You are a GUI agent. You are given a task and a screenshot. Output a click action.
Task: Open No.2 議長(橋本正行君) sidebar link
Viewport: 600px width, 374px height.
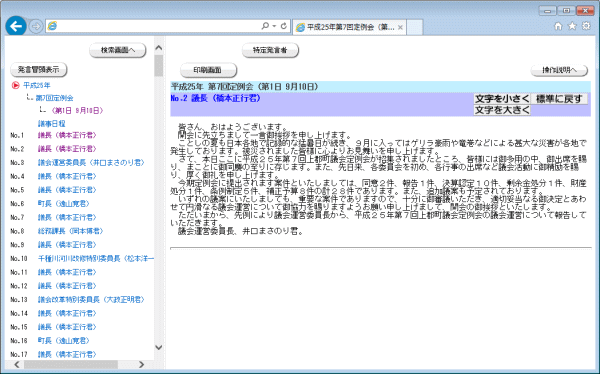[x=67, y=149]
